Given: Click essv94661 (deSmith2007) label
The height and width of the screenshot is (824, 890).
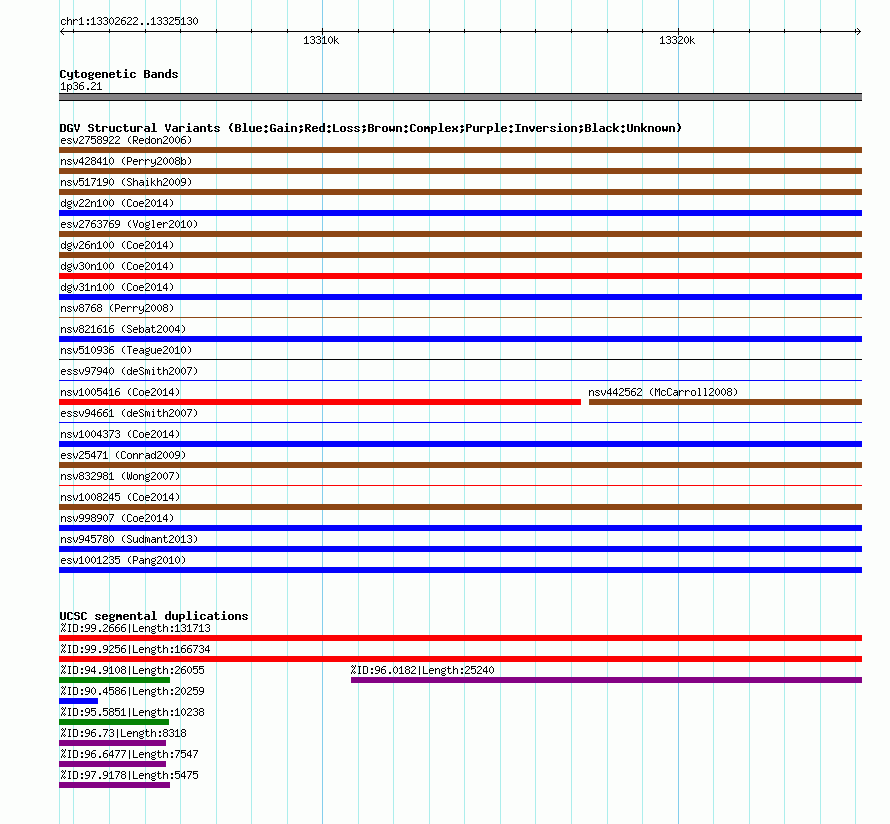Looking at the screenshot, I should point(129,413).
